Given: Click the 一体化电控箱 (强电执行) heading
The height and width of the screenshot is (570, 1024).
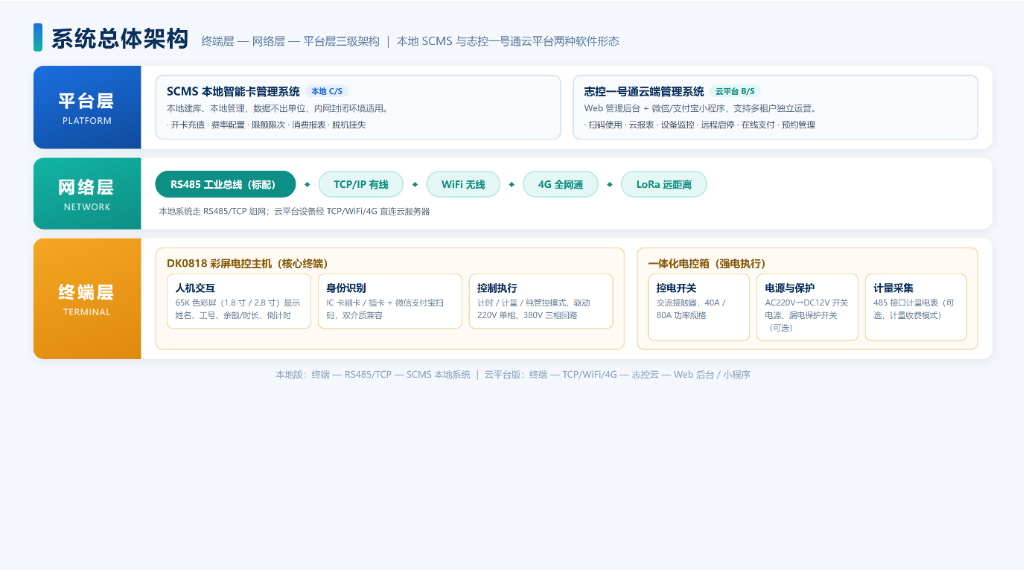Looking at the screenshot, I should pyautogui.click(x=707, y=263).
